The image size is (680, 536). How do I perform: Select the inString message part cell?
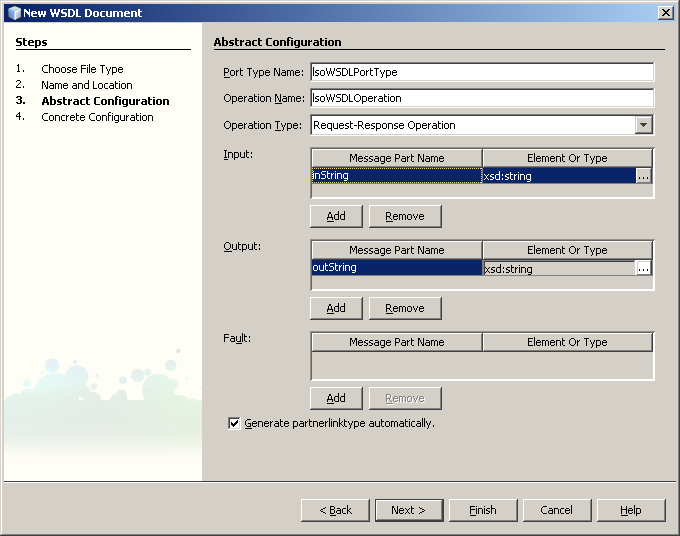(396, 176)
